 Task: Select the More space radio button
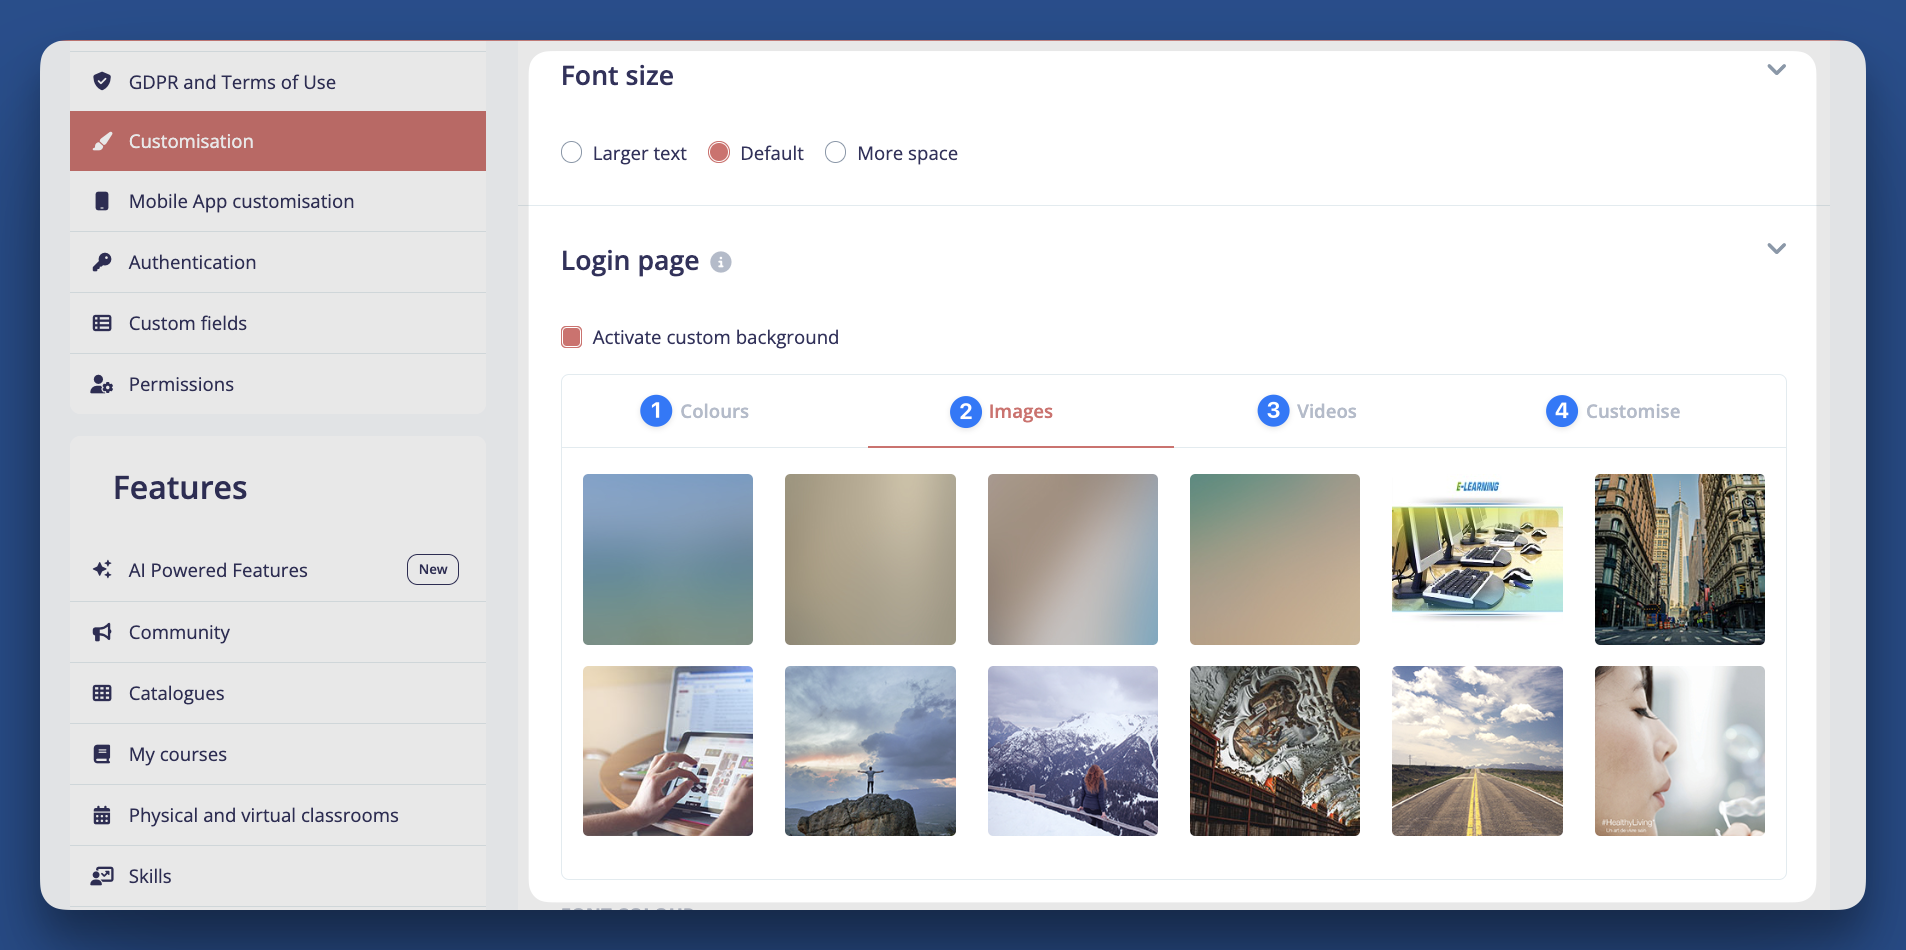[x=836, y=152]
